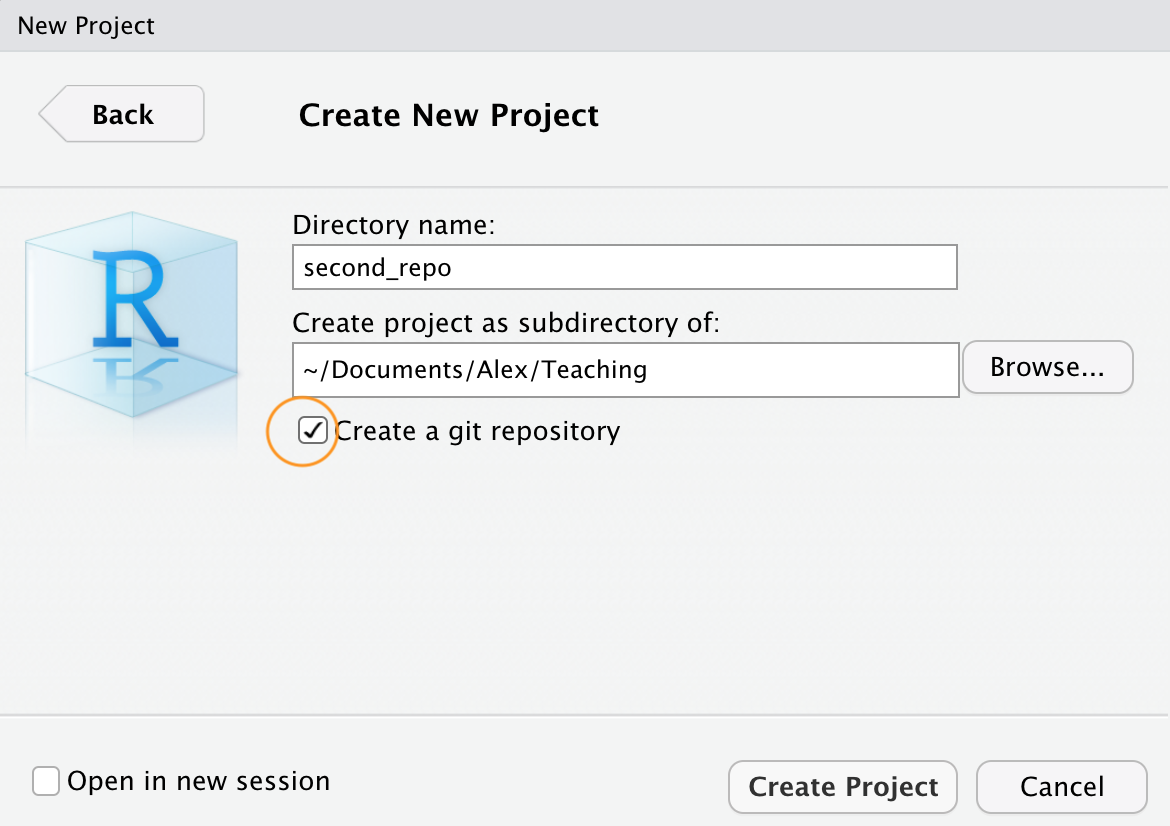Place cursor in the second_repo text
The height and width of the screenshot is (826, 1170).
click(377, 268)
